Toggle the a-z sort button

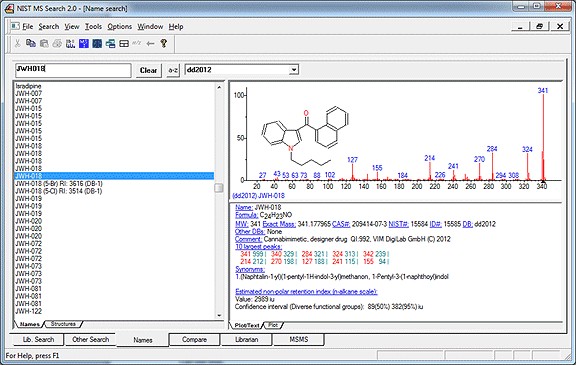[x=173, y=70]
